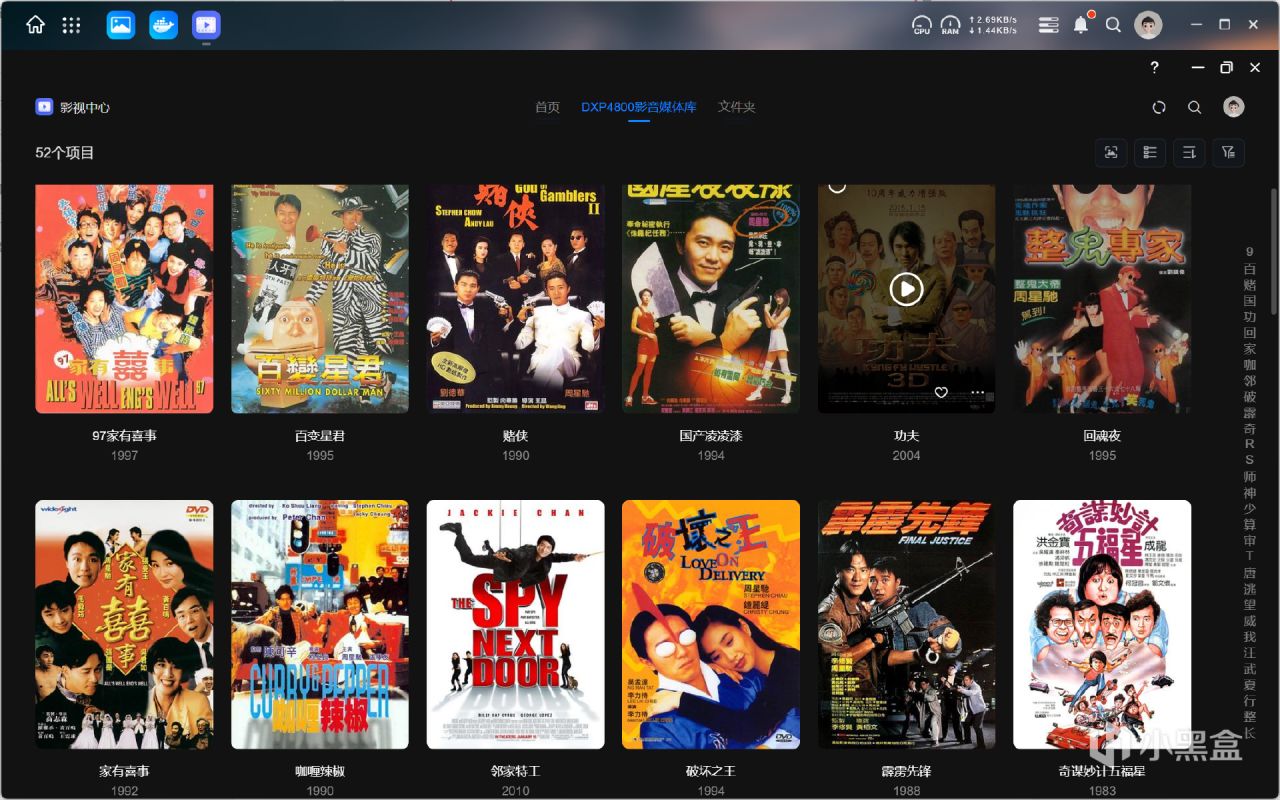The height and width of the screenshot is (800, 1280).
Task: Search within the video center
Action: click(1195, 107)
